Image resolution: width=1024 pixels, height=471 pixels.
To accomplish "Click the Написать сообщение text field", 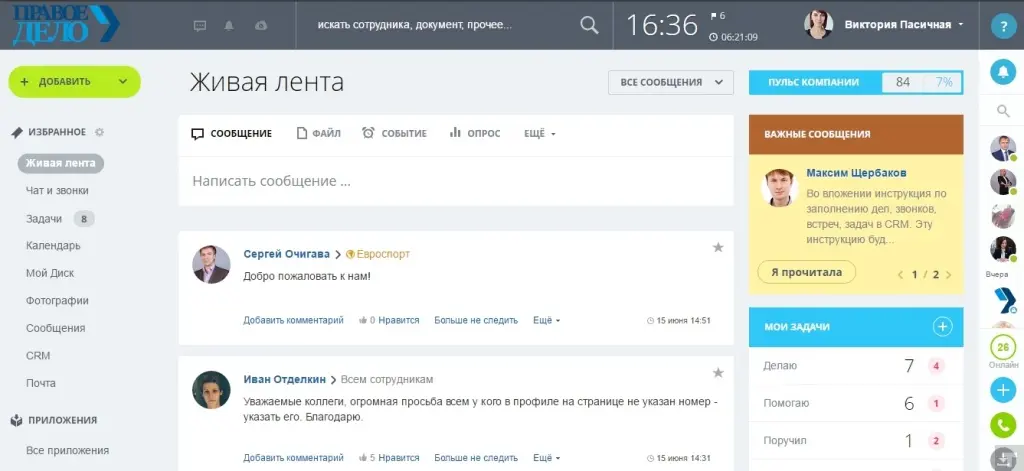I will click(x=455, y=182).
